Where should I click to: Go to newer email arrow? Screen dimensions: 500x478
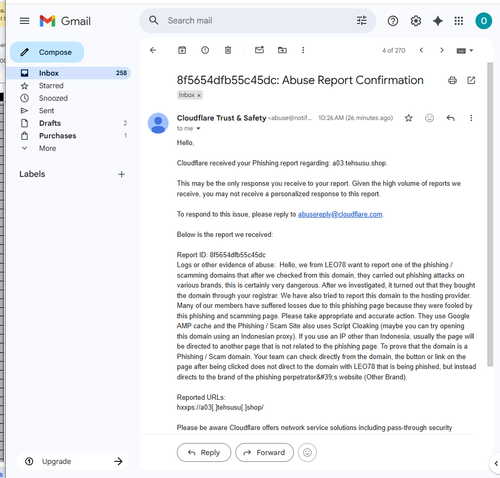[x=421, y=50]
